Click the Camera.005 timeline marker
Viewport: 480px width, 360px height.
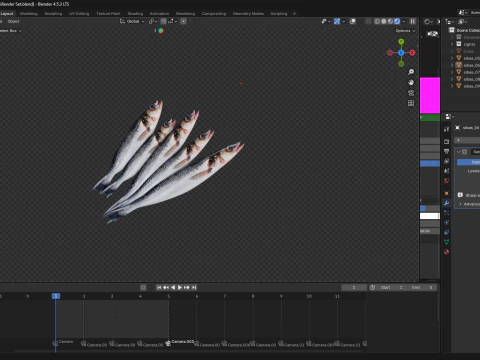click(x=181, y=342)
